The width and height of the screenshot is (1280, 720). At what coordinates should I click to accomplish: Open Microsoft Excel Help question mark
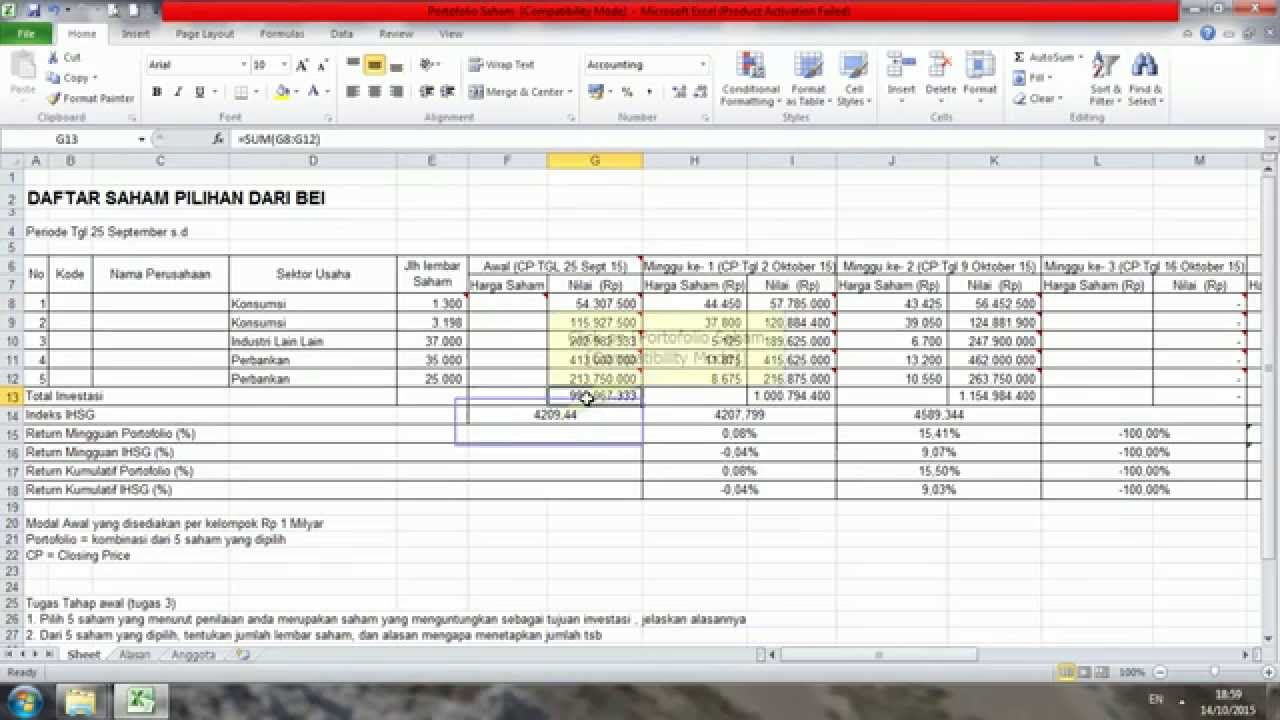tap(1208, 33)
